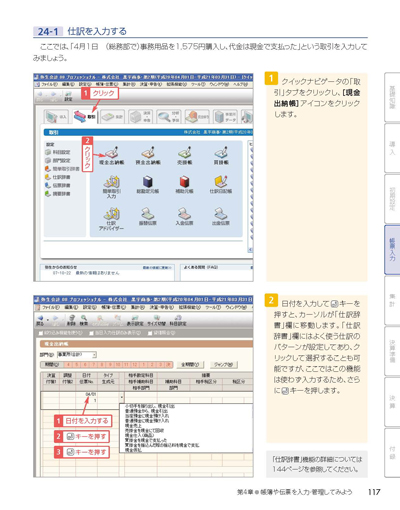Switch to the 取引 navigator tab
The width and height of the screenshot is (400, 510).
tap(85, 117)
